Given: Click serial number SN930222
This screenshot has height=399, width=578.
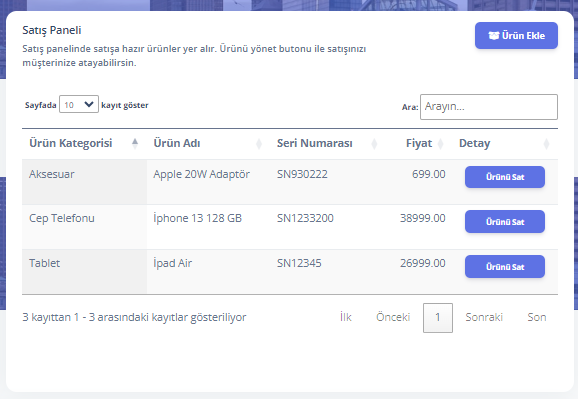Looking at the screenshot, I should [302, 174].
